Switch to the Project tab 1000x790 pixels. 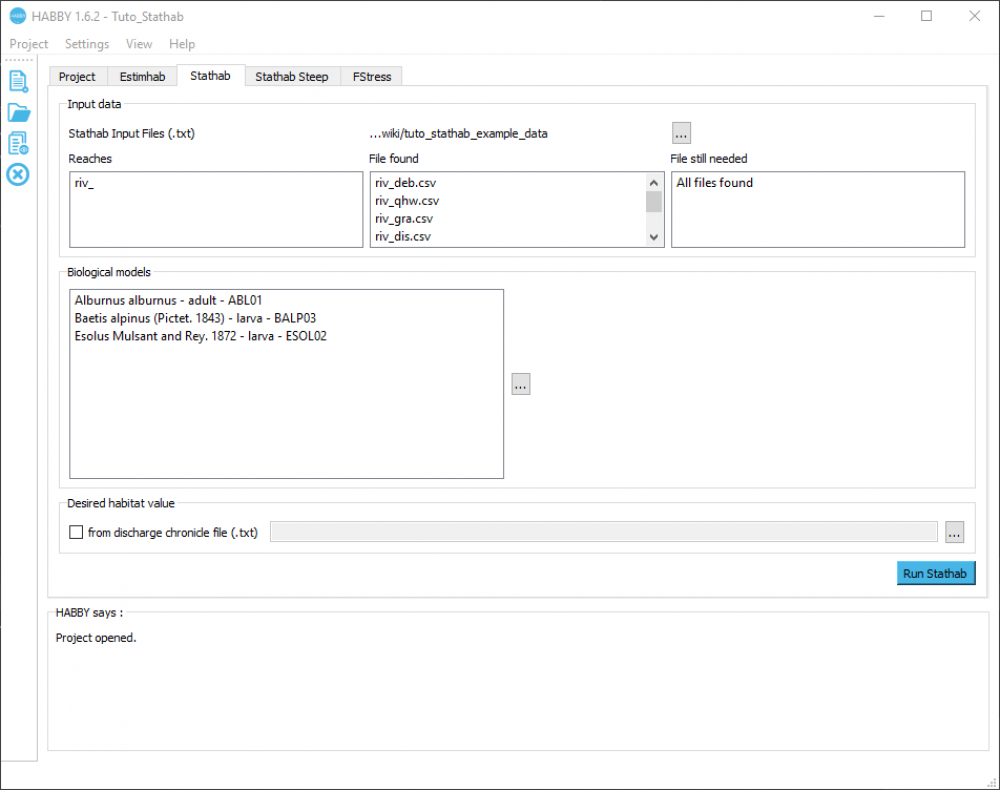pos(77,77)
